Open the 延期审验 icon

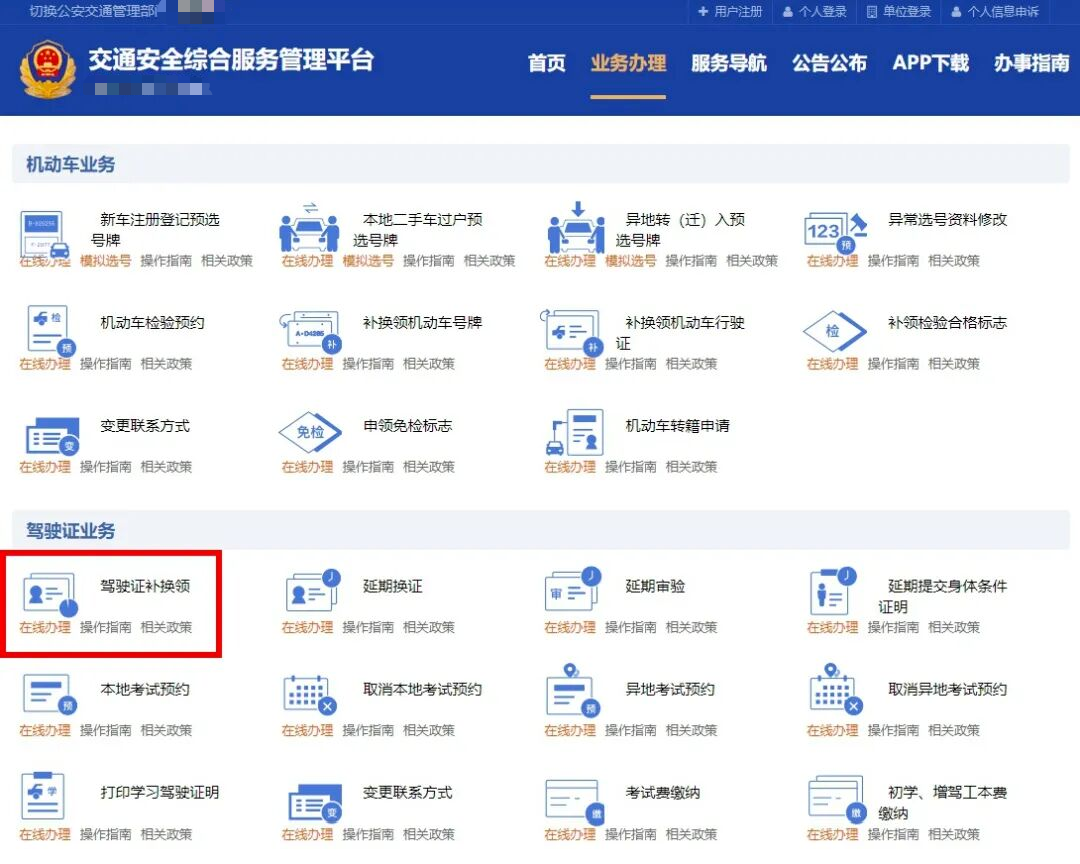tap(572, 589)
